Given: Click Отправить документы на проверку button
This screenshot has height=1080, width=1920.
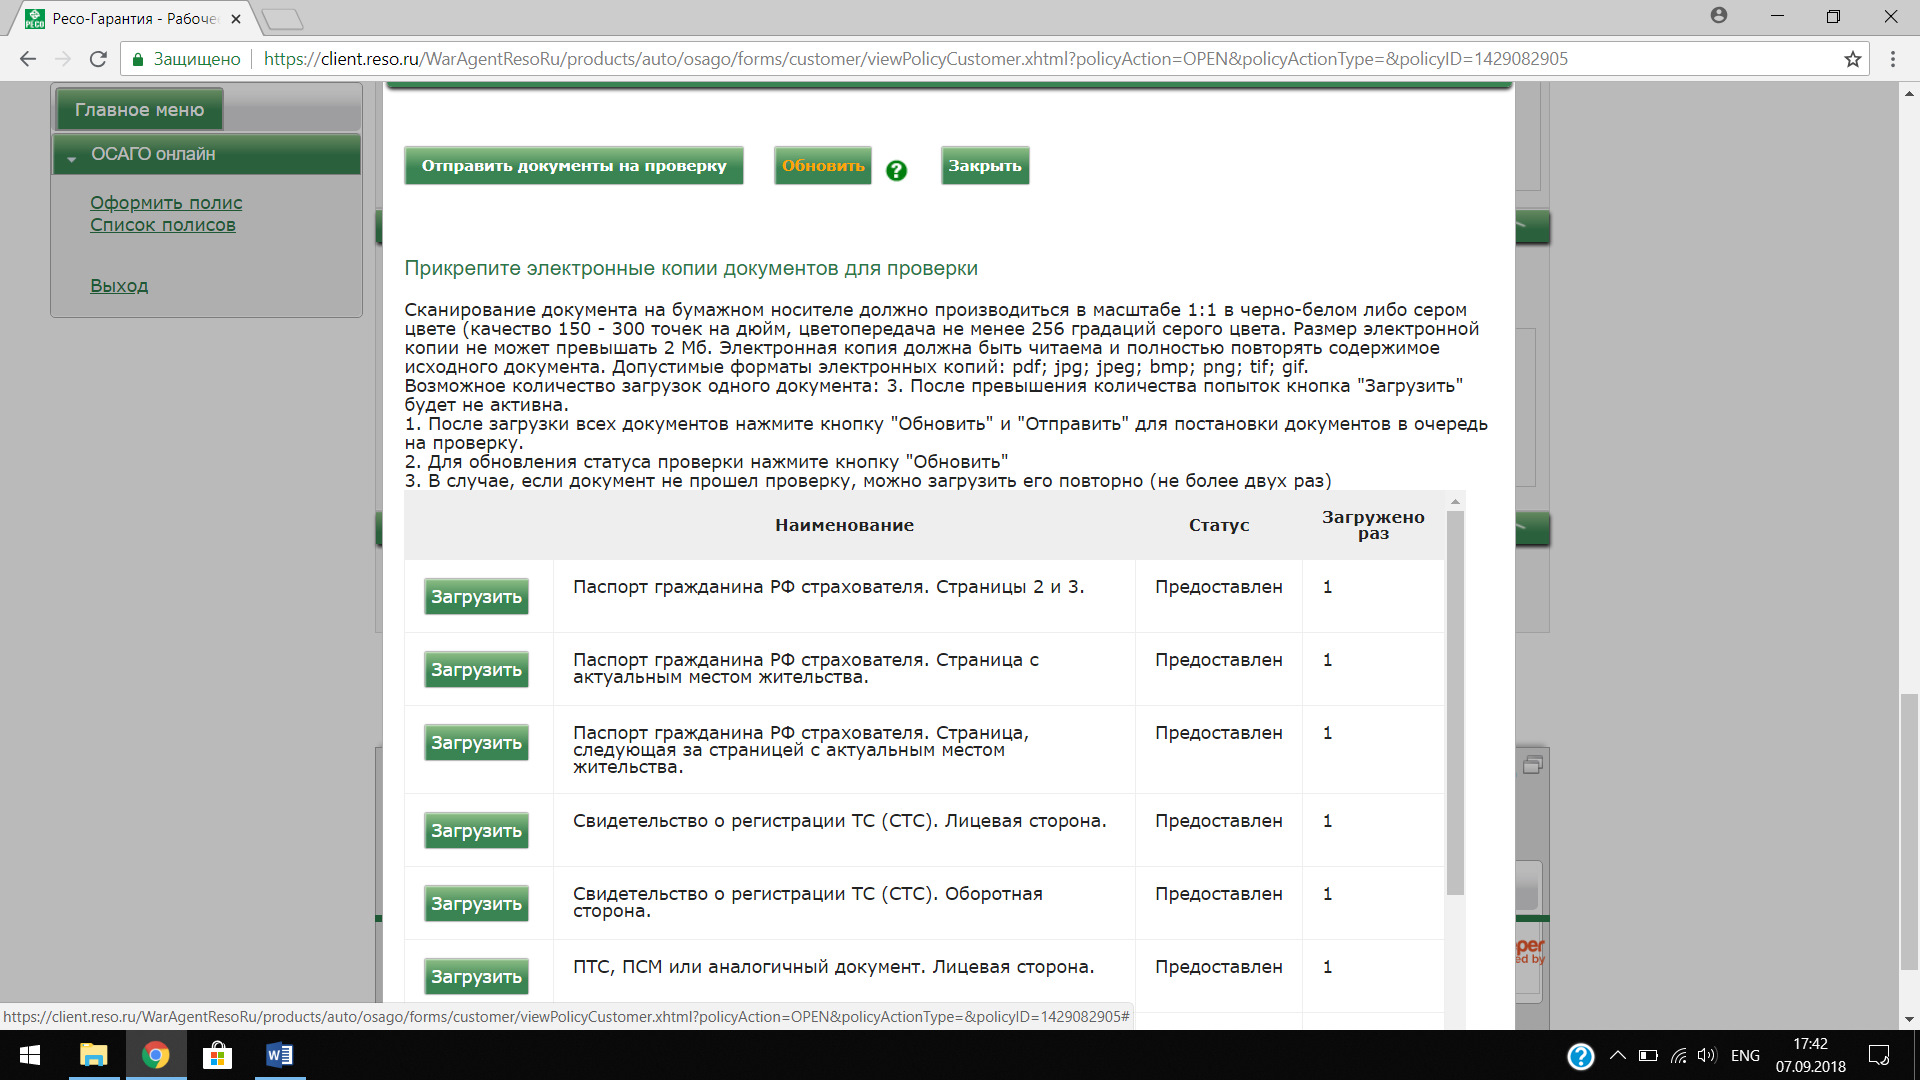Looking at the screenshot, I should point(574,166).
